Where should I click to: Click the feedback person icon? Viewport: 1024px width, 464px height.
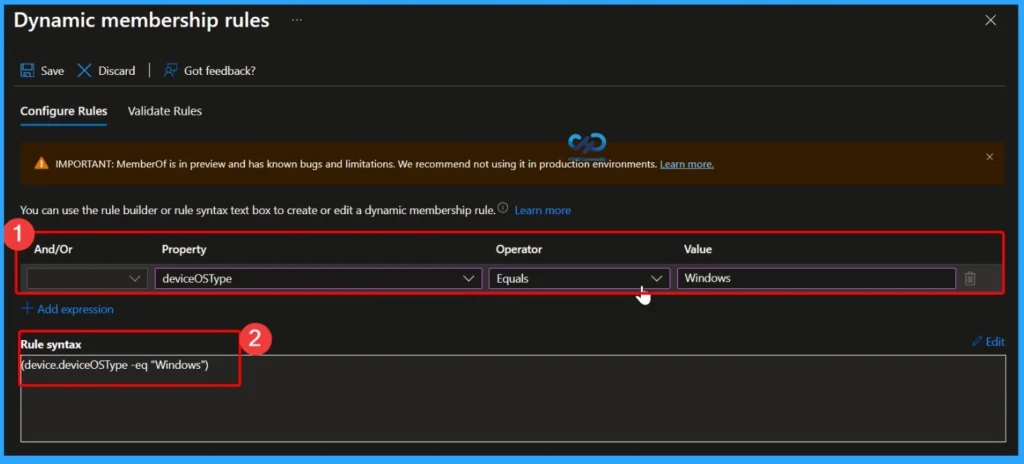170,71
